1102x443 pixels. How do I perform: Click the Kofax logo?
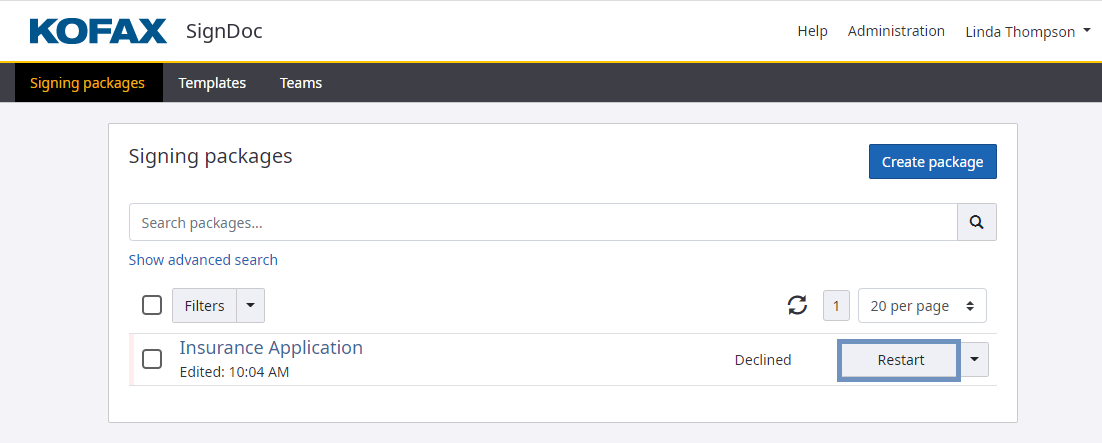98,31
